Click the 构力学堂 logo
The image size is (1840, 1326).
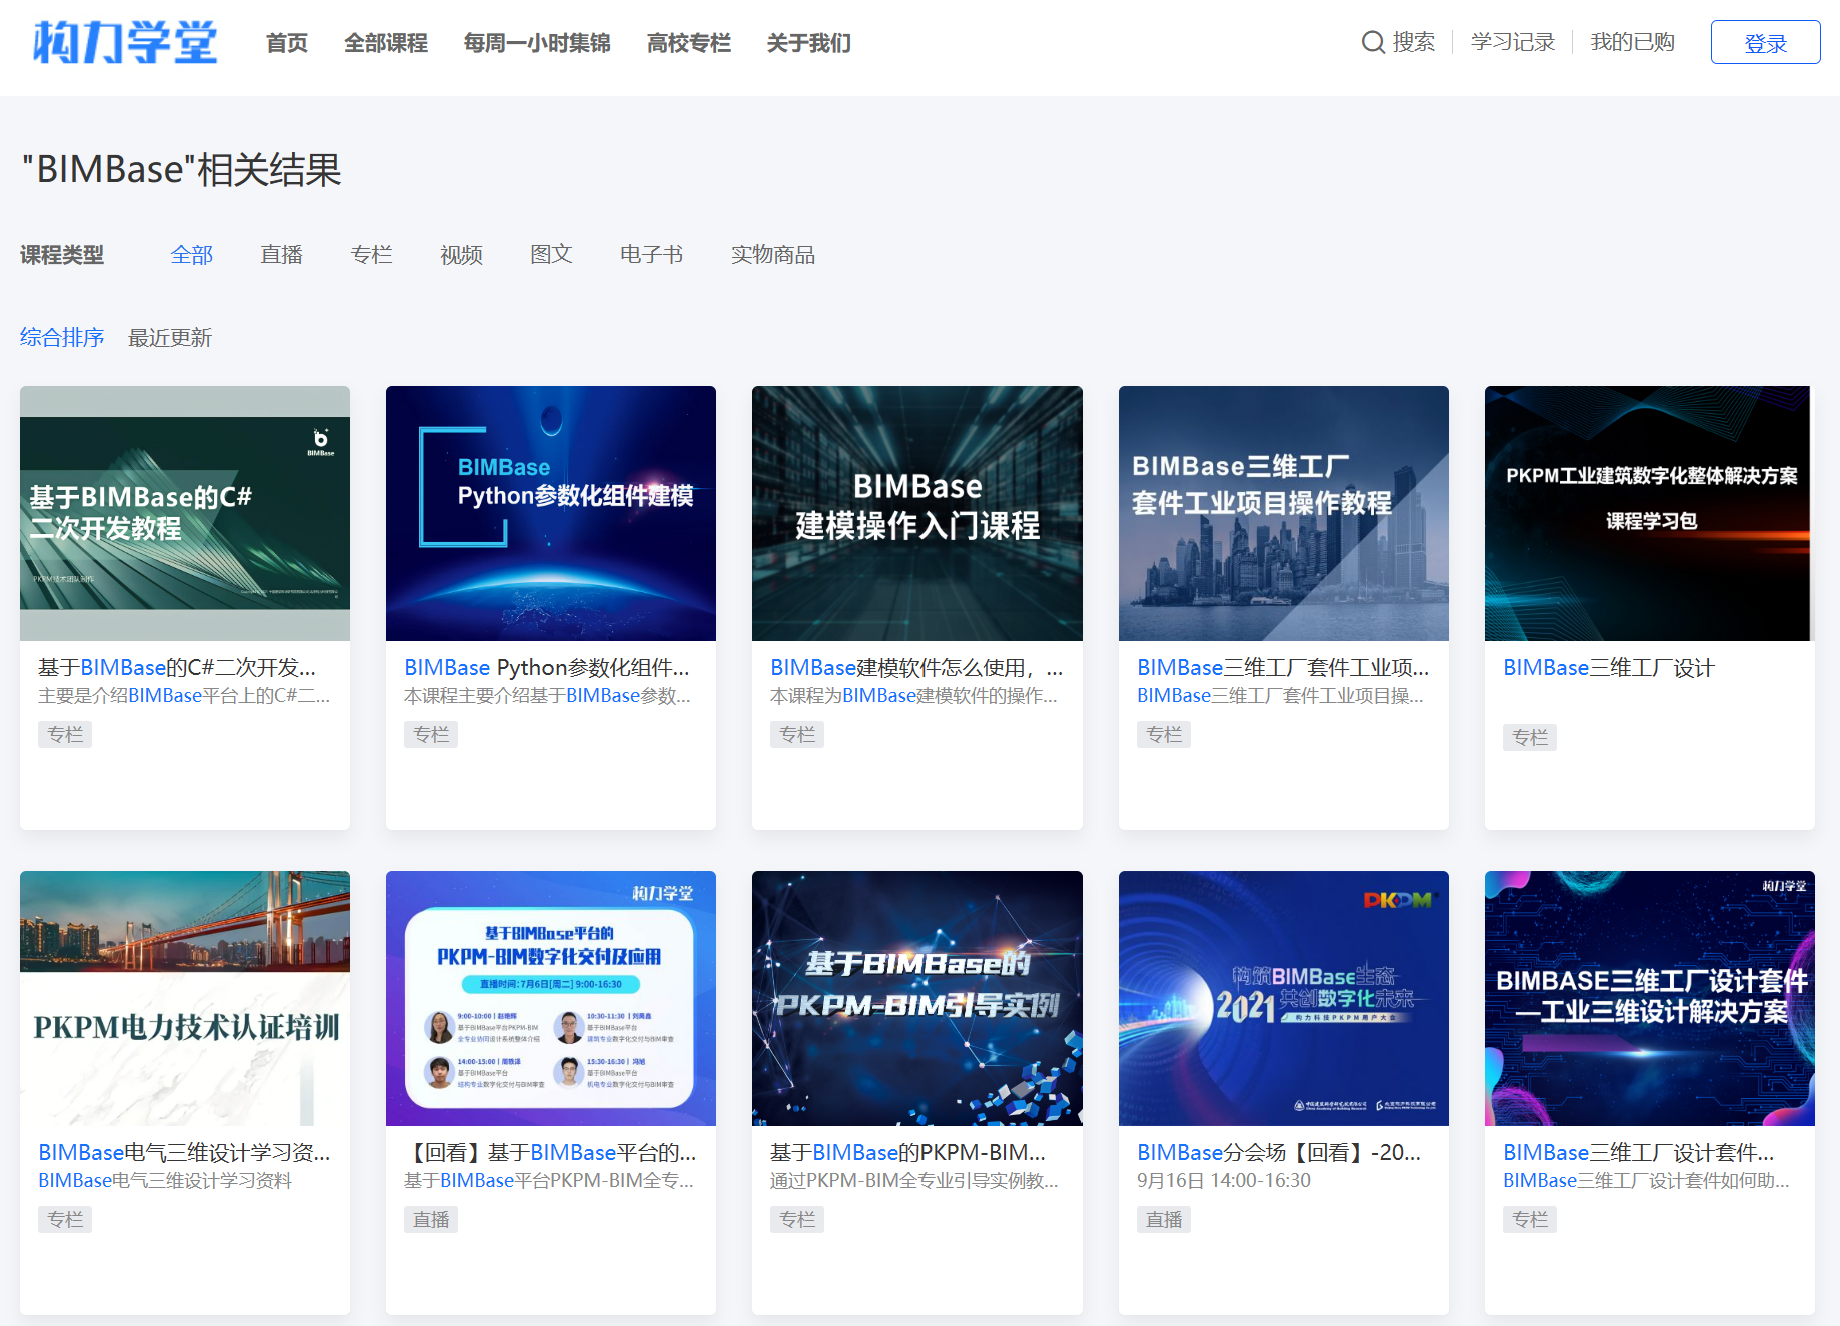click(x=125, y=42)
